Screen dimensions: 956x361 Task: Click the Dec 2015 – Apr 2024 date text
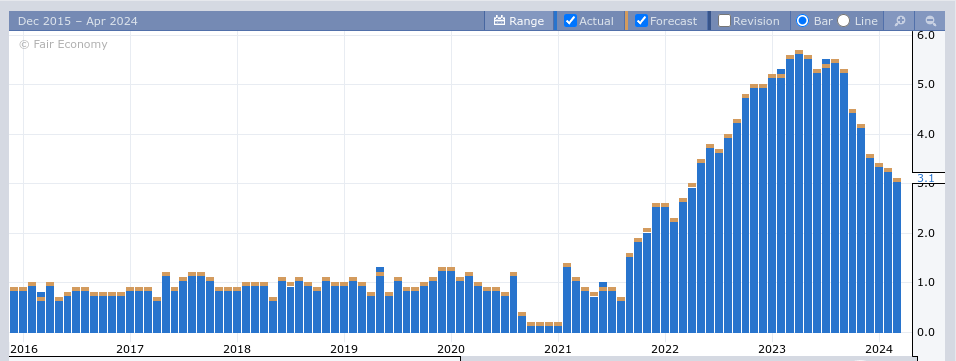tap(77, 21)
